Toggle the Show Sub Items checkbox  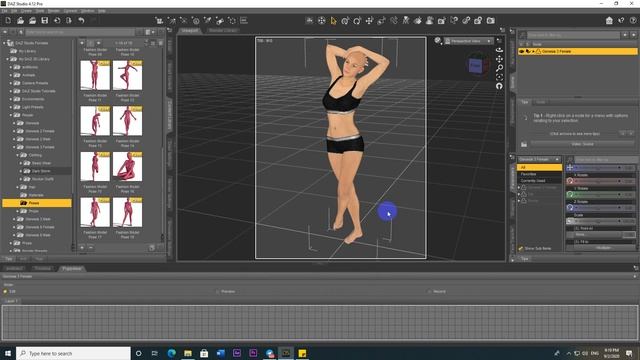pyautogui.click(x=521, y=248)
